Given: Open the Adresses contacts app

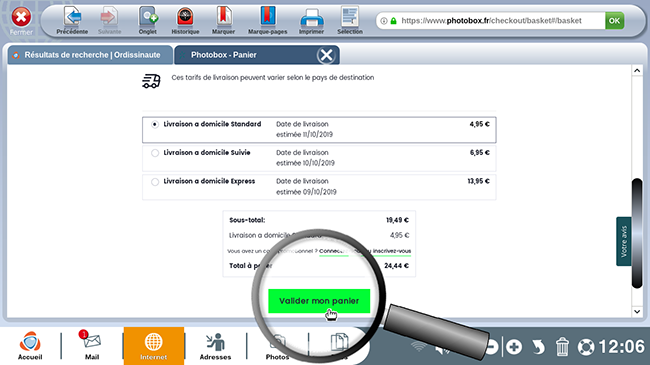Looking at the screenshot, I should coord(215,346).
